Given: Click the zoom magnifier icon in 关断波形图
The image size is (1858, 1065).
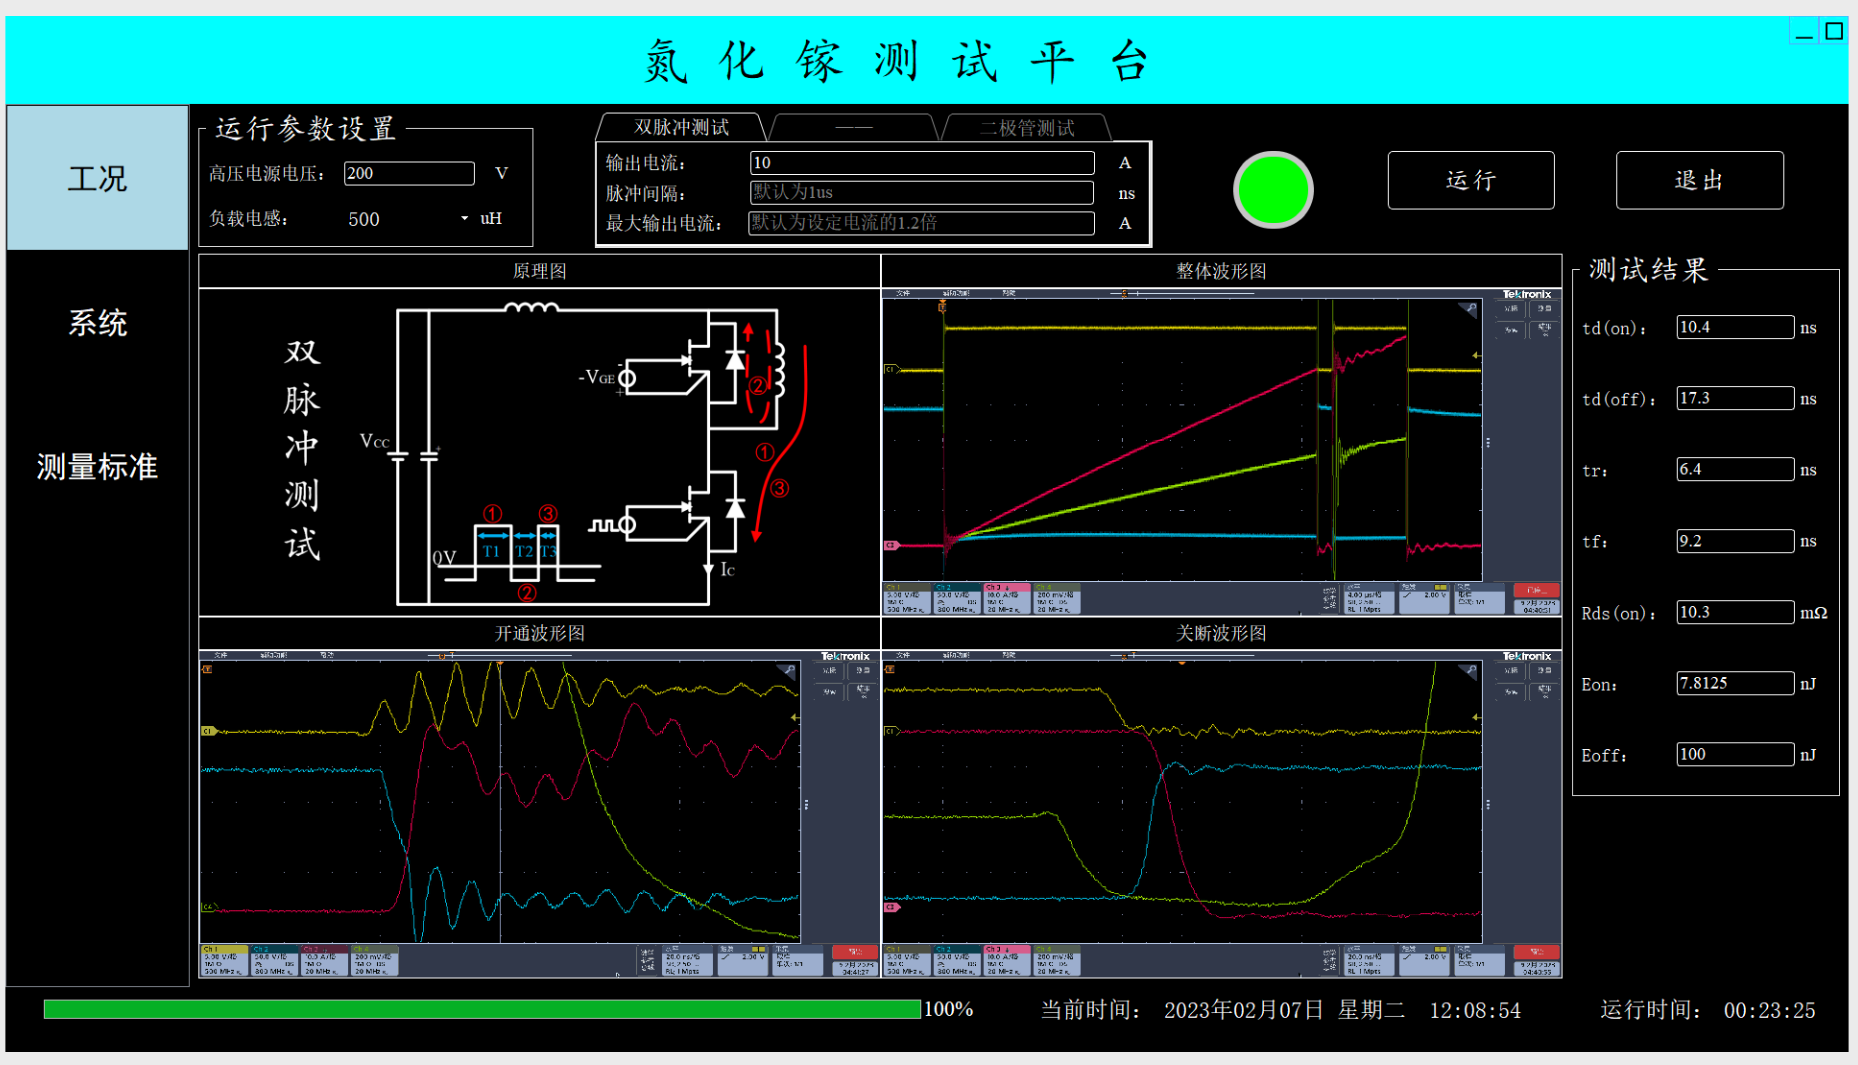Looking at the screenshot, I should pos(1468,671).
